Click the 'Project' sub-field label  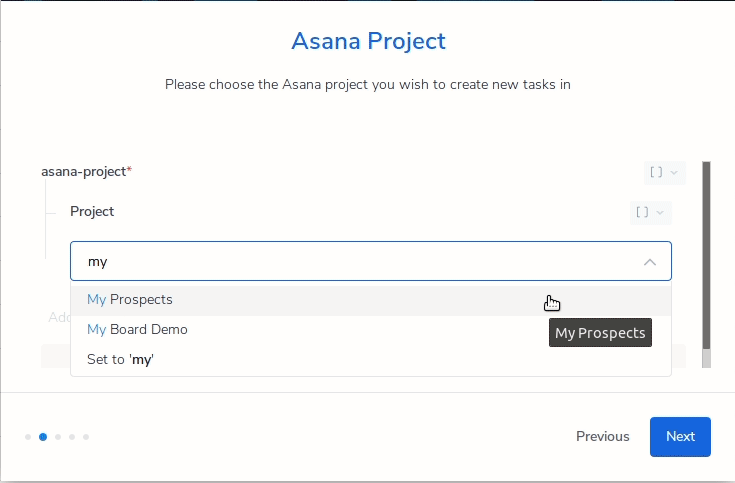point(92,212)
